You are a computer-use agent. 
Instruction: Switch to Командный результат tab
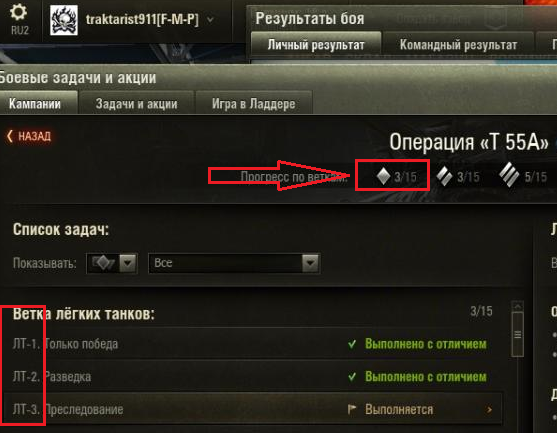tap(458, 44)
